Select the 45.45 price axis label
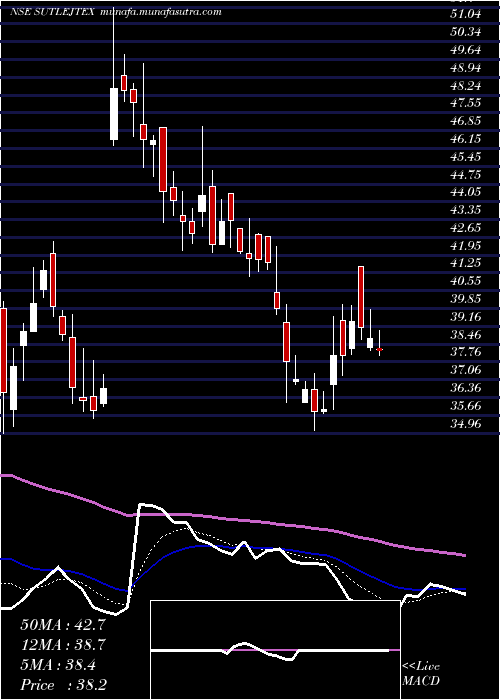The width and height of the screenshot is (500, 700). coord(466,157)
